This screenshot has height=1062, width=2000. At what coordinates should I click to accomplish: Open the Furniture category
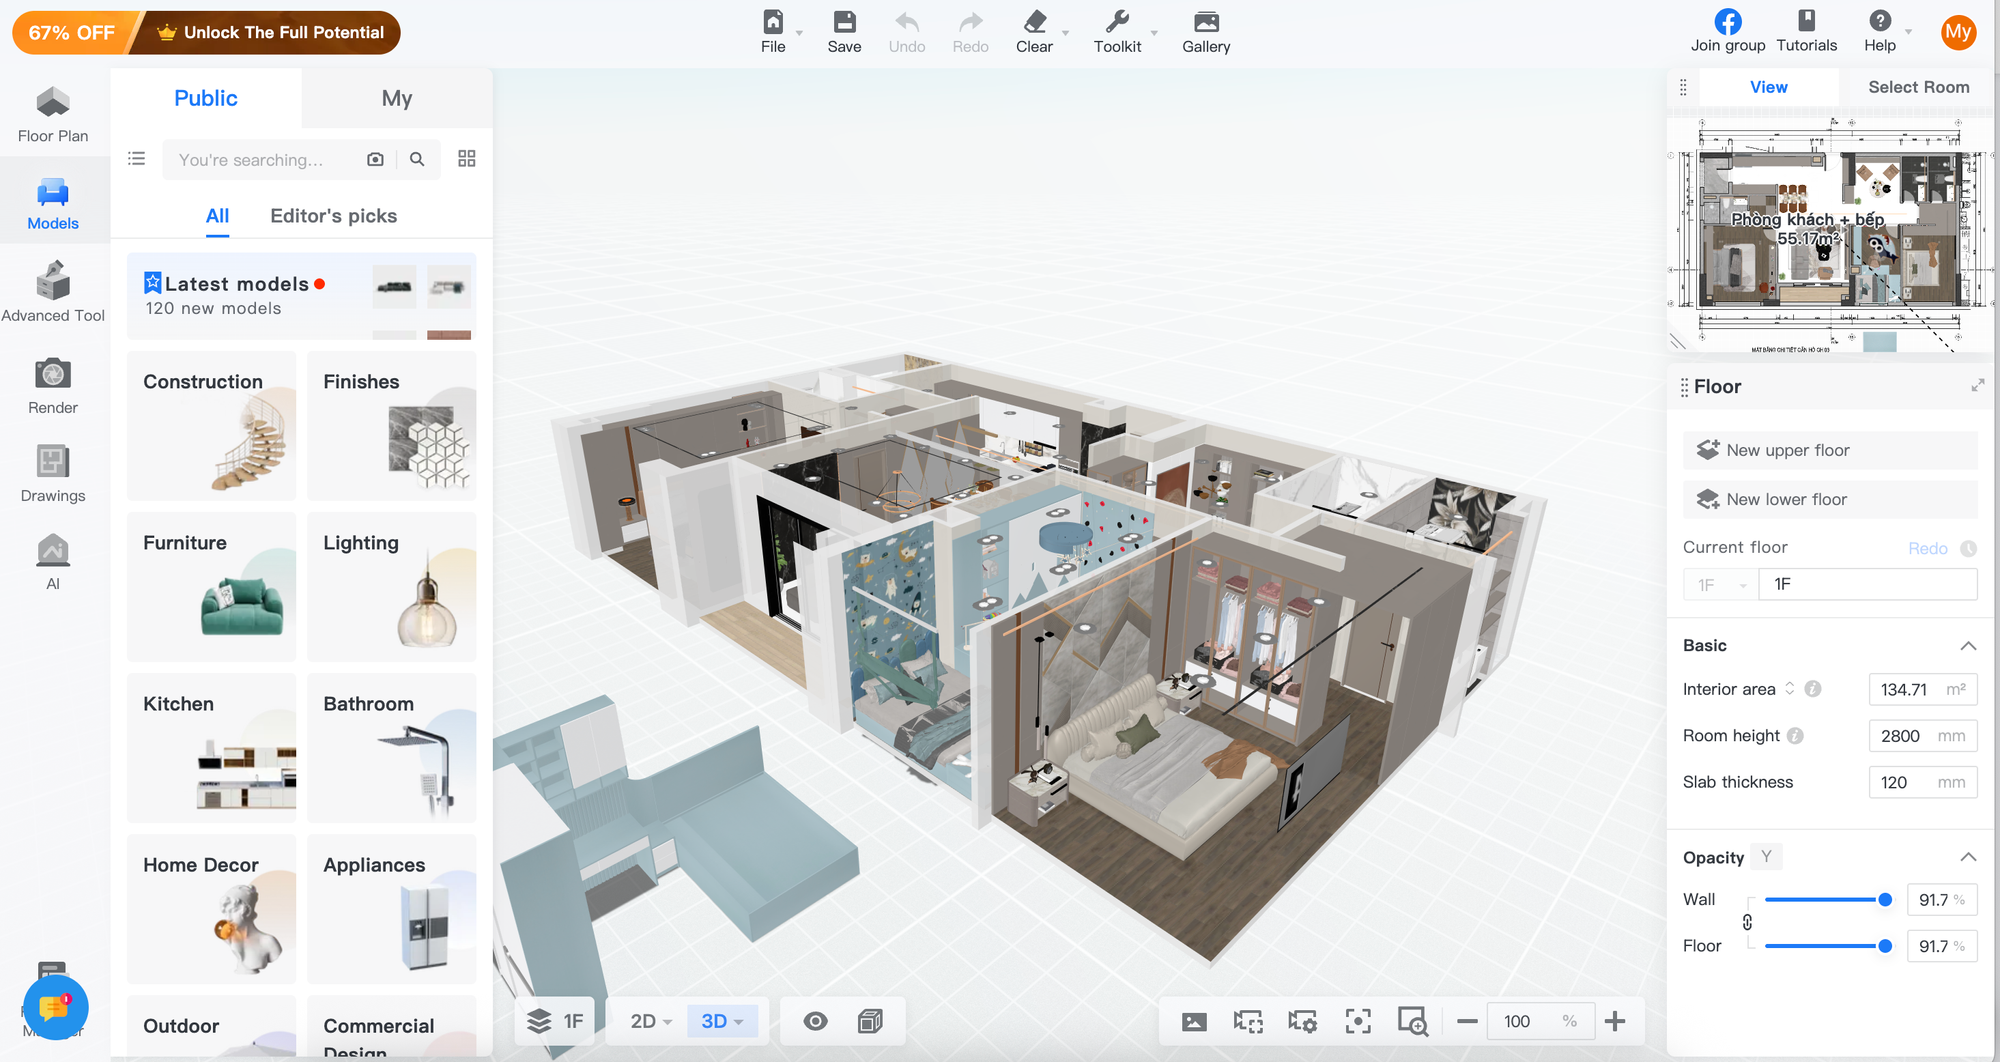[212, 586]
